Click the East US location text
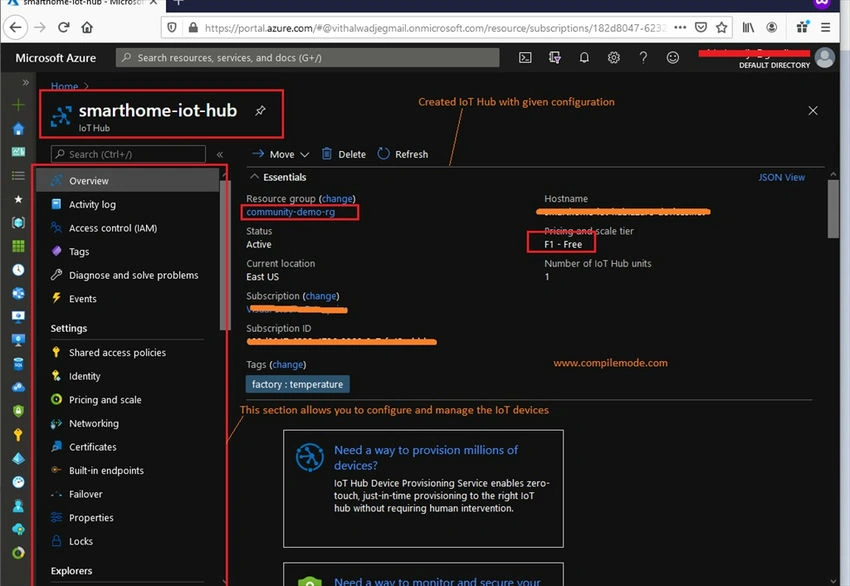 [262, 277]
